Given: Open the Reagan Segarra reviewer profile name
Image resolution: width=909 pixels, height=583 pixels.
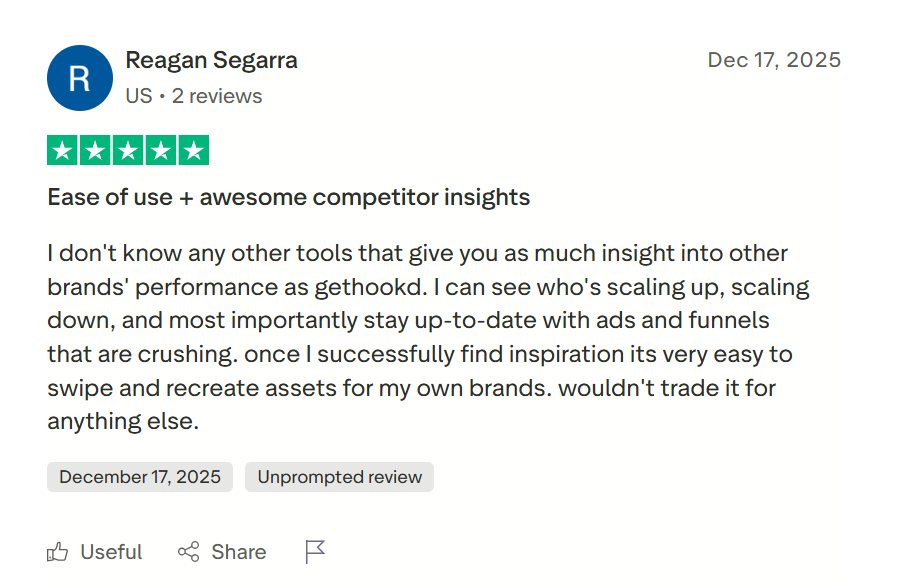Looking at the screenshot, I should (x=211, y=60).
